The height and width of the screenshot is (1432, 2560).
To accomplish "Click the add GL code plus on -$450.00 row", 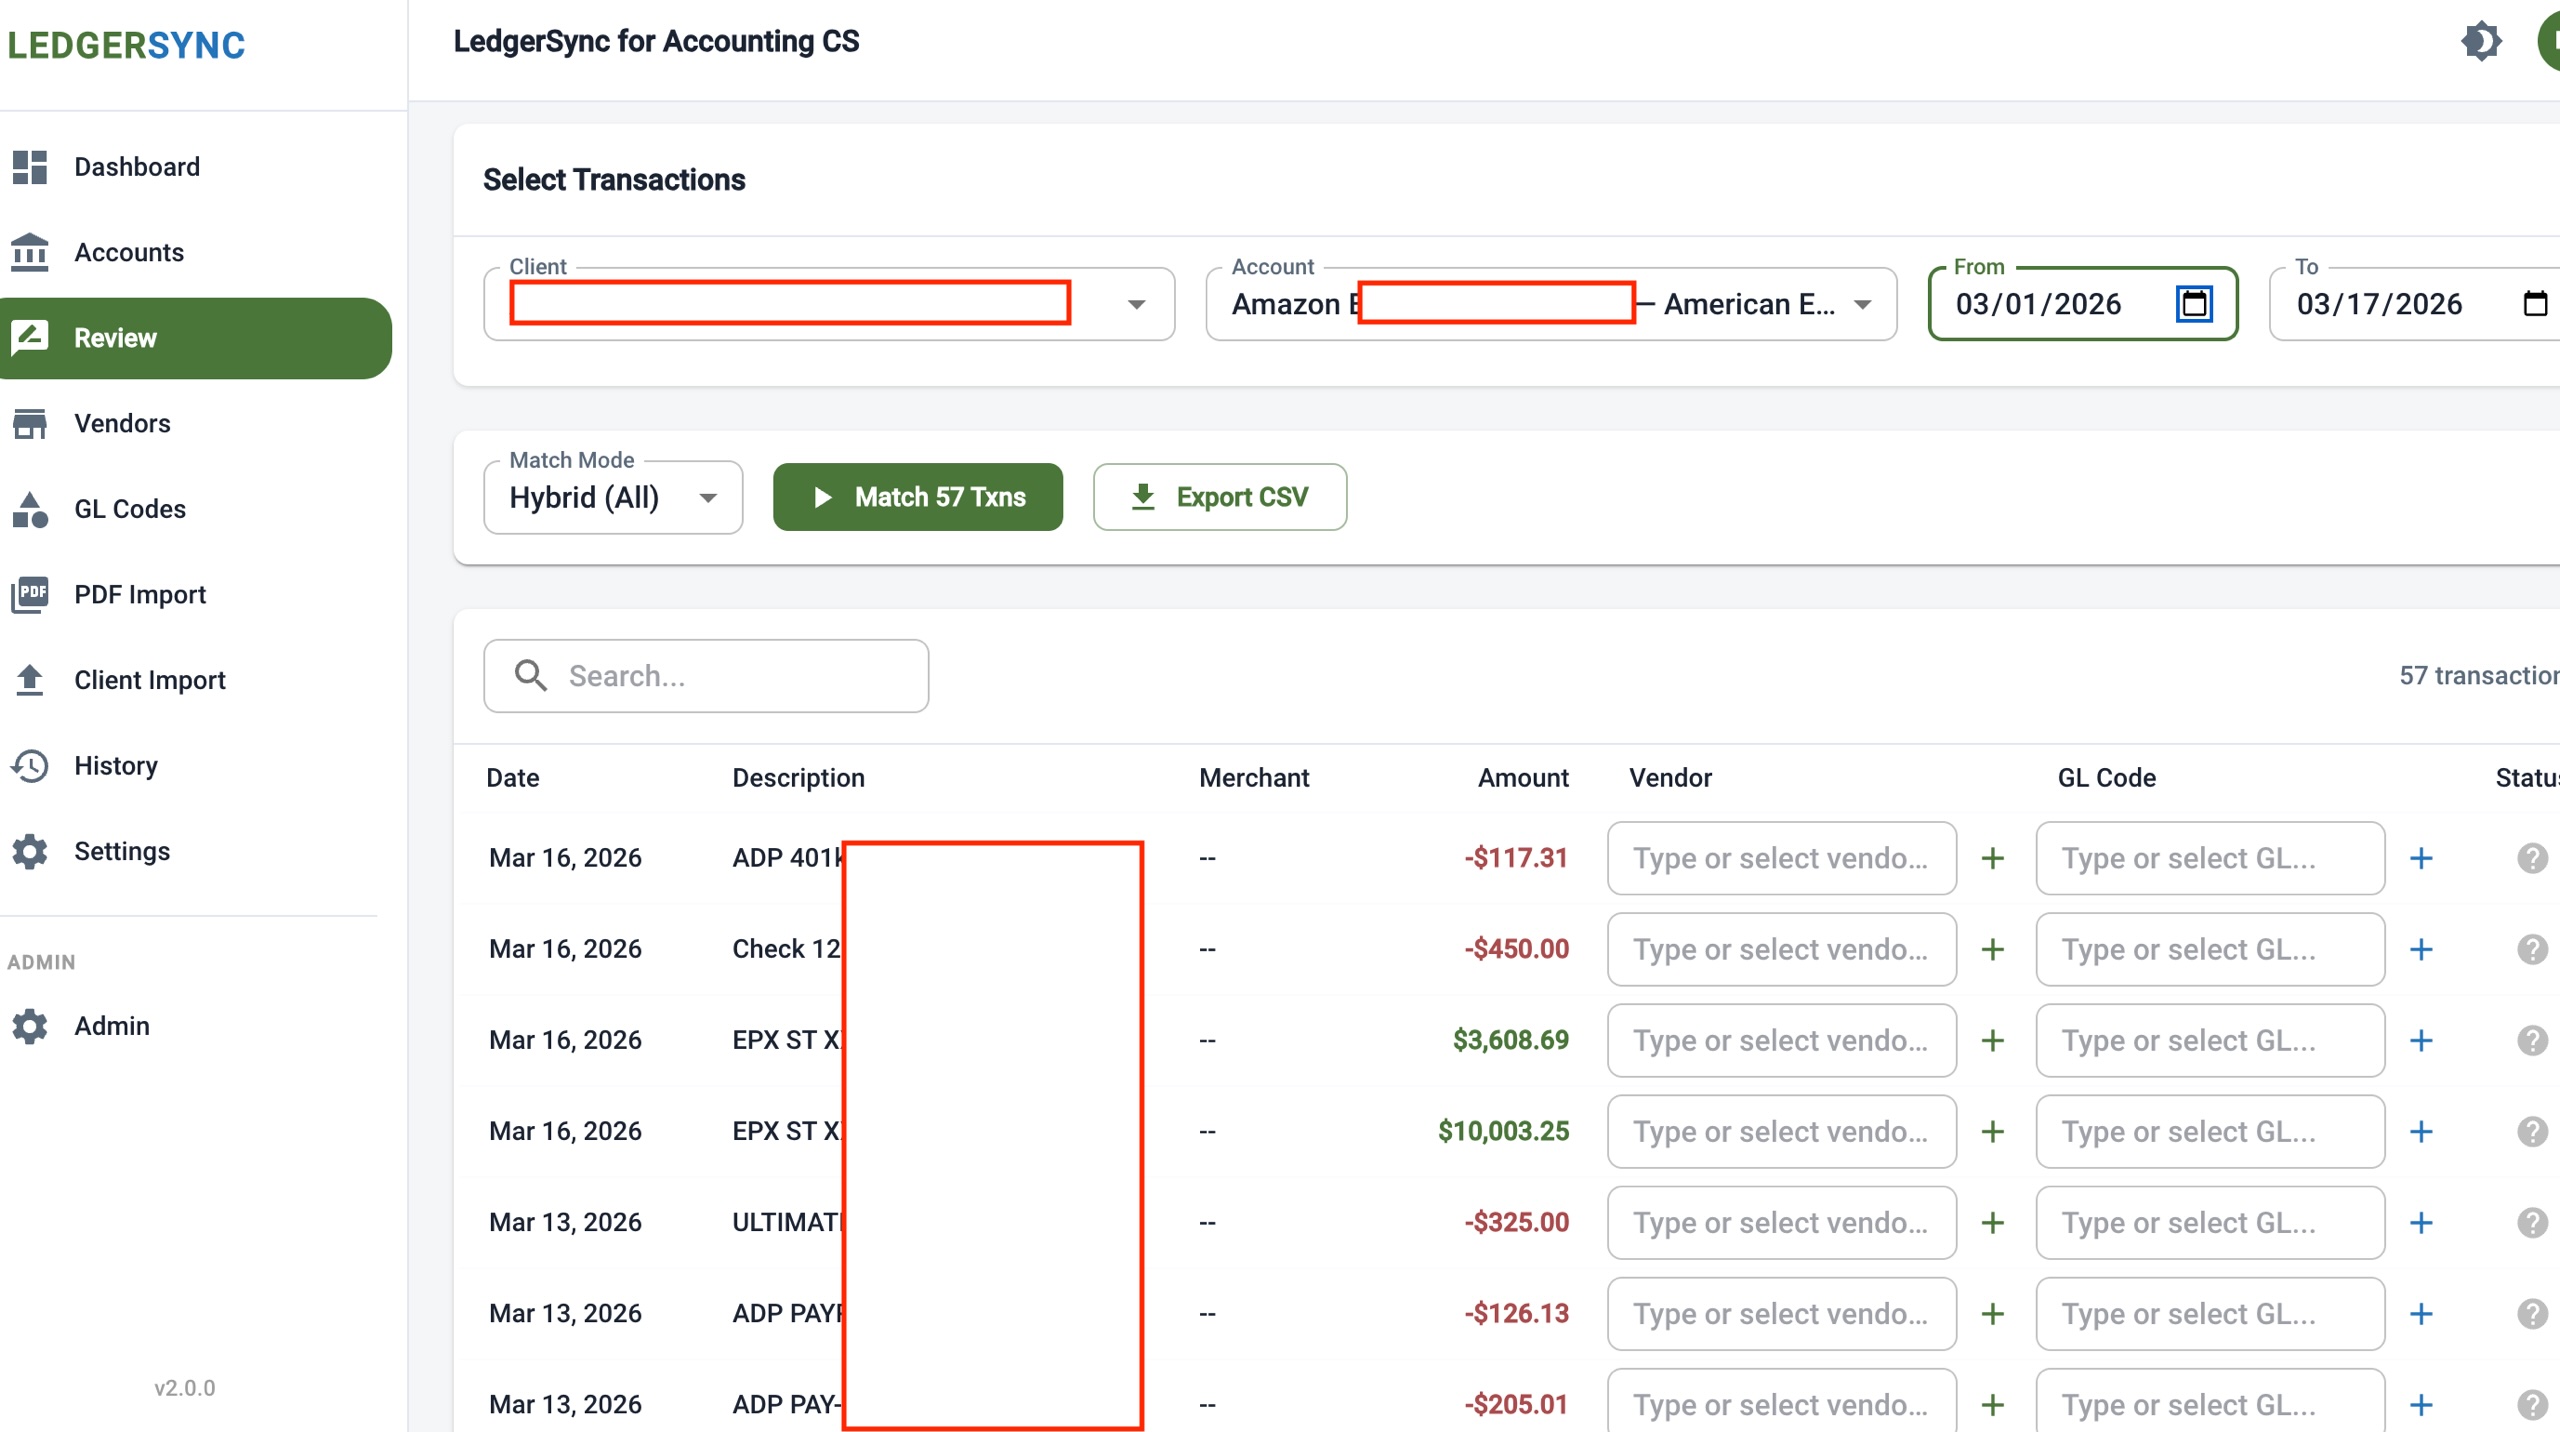I will pos(2421,949).
